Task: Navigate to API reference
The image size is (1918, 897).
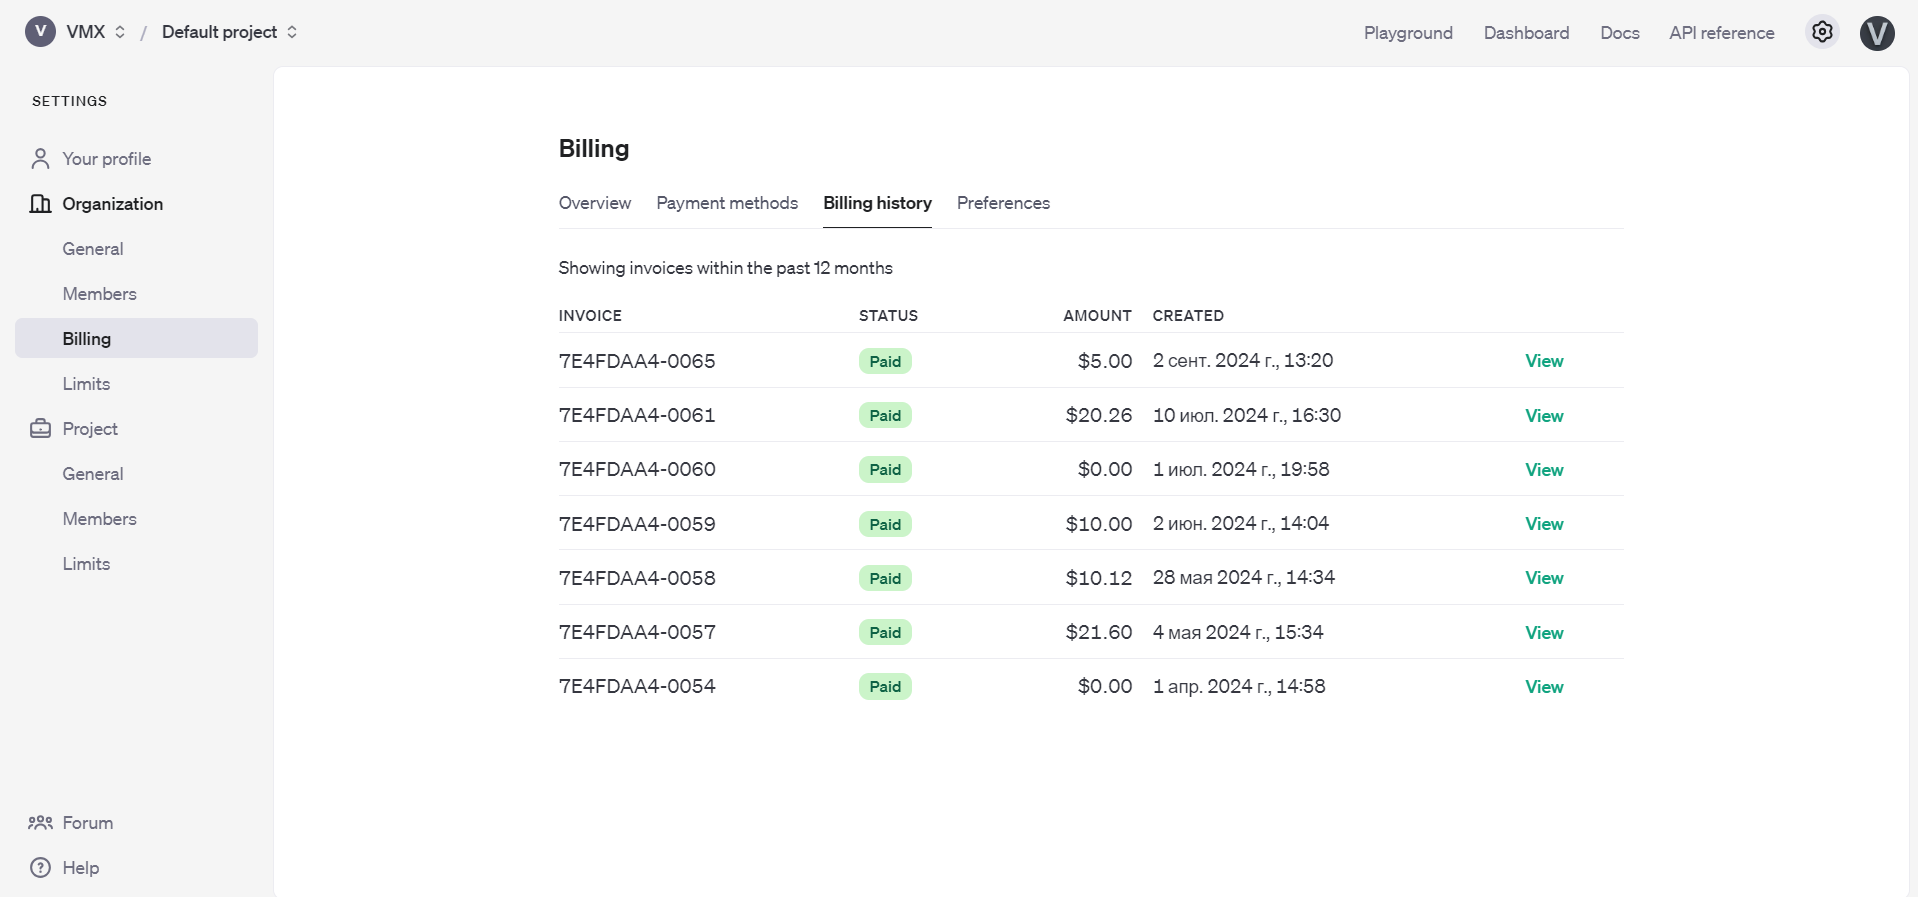Action: [x=1721, y=33]
